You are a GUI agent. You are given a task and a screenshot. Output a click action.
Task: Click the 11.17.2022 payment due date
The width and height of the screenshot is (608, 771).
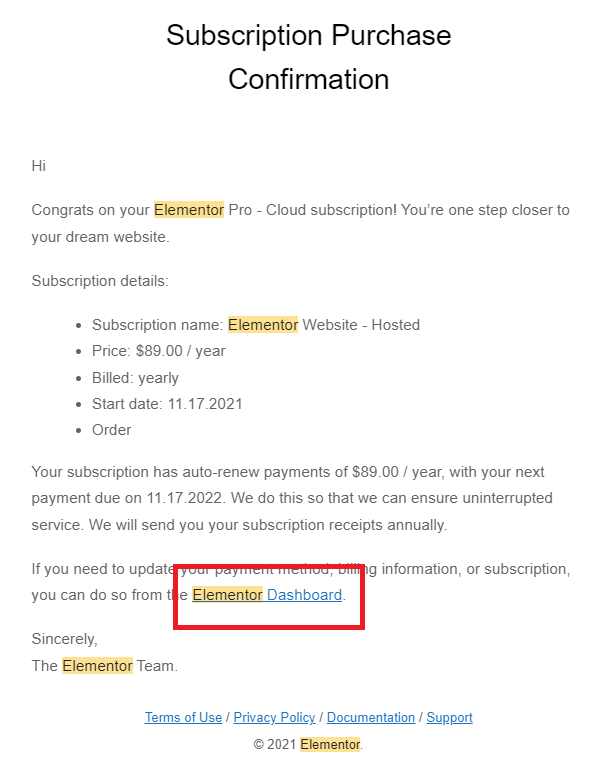tap(184, 498)
